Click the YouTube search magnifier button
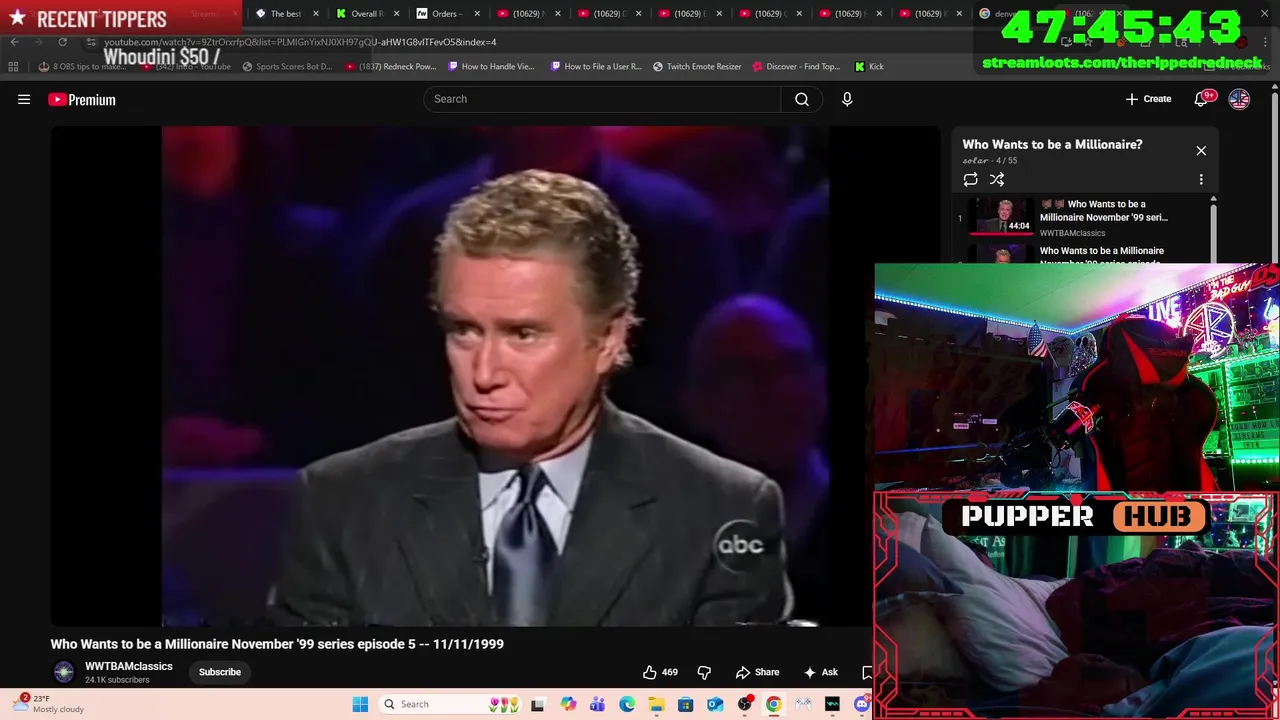Screen dimensions: 1280x720 tap(802, 99)
